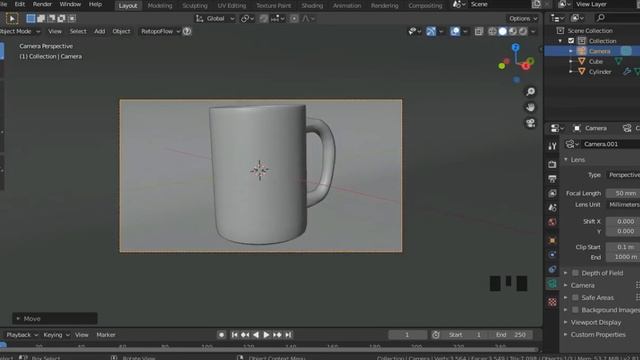Open Global transform orientation dropdown
This screenshot has height=360, width=640.
pyautogui.click(x=215, y=18)
